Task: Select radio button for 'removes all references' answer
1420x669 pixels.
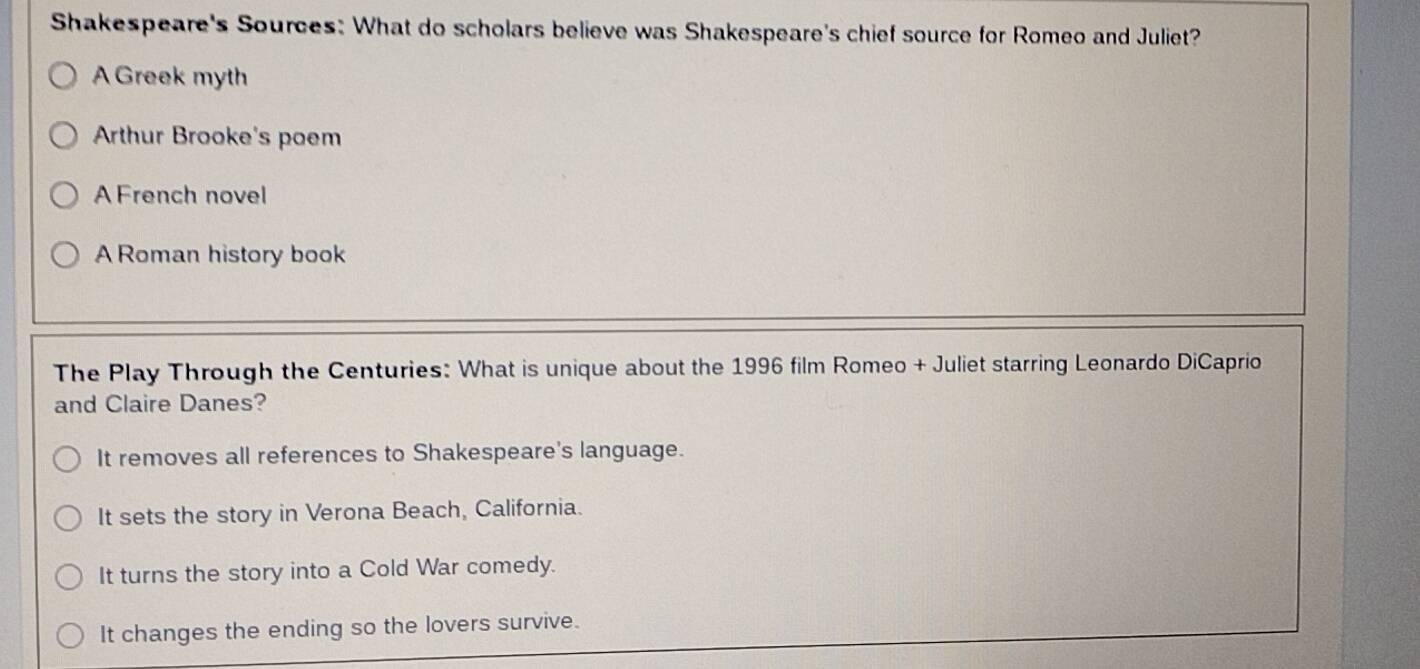Action: (x=67, y=459)
